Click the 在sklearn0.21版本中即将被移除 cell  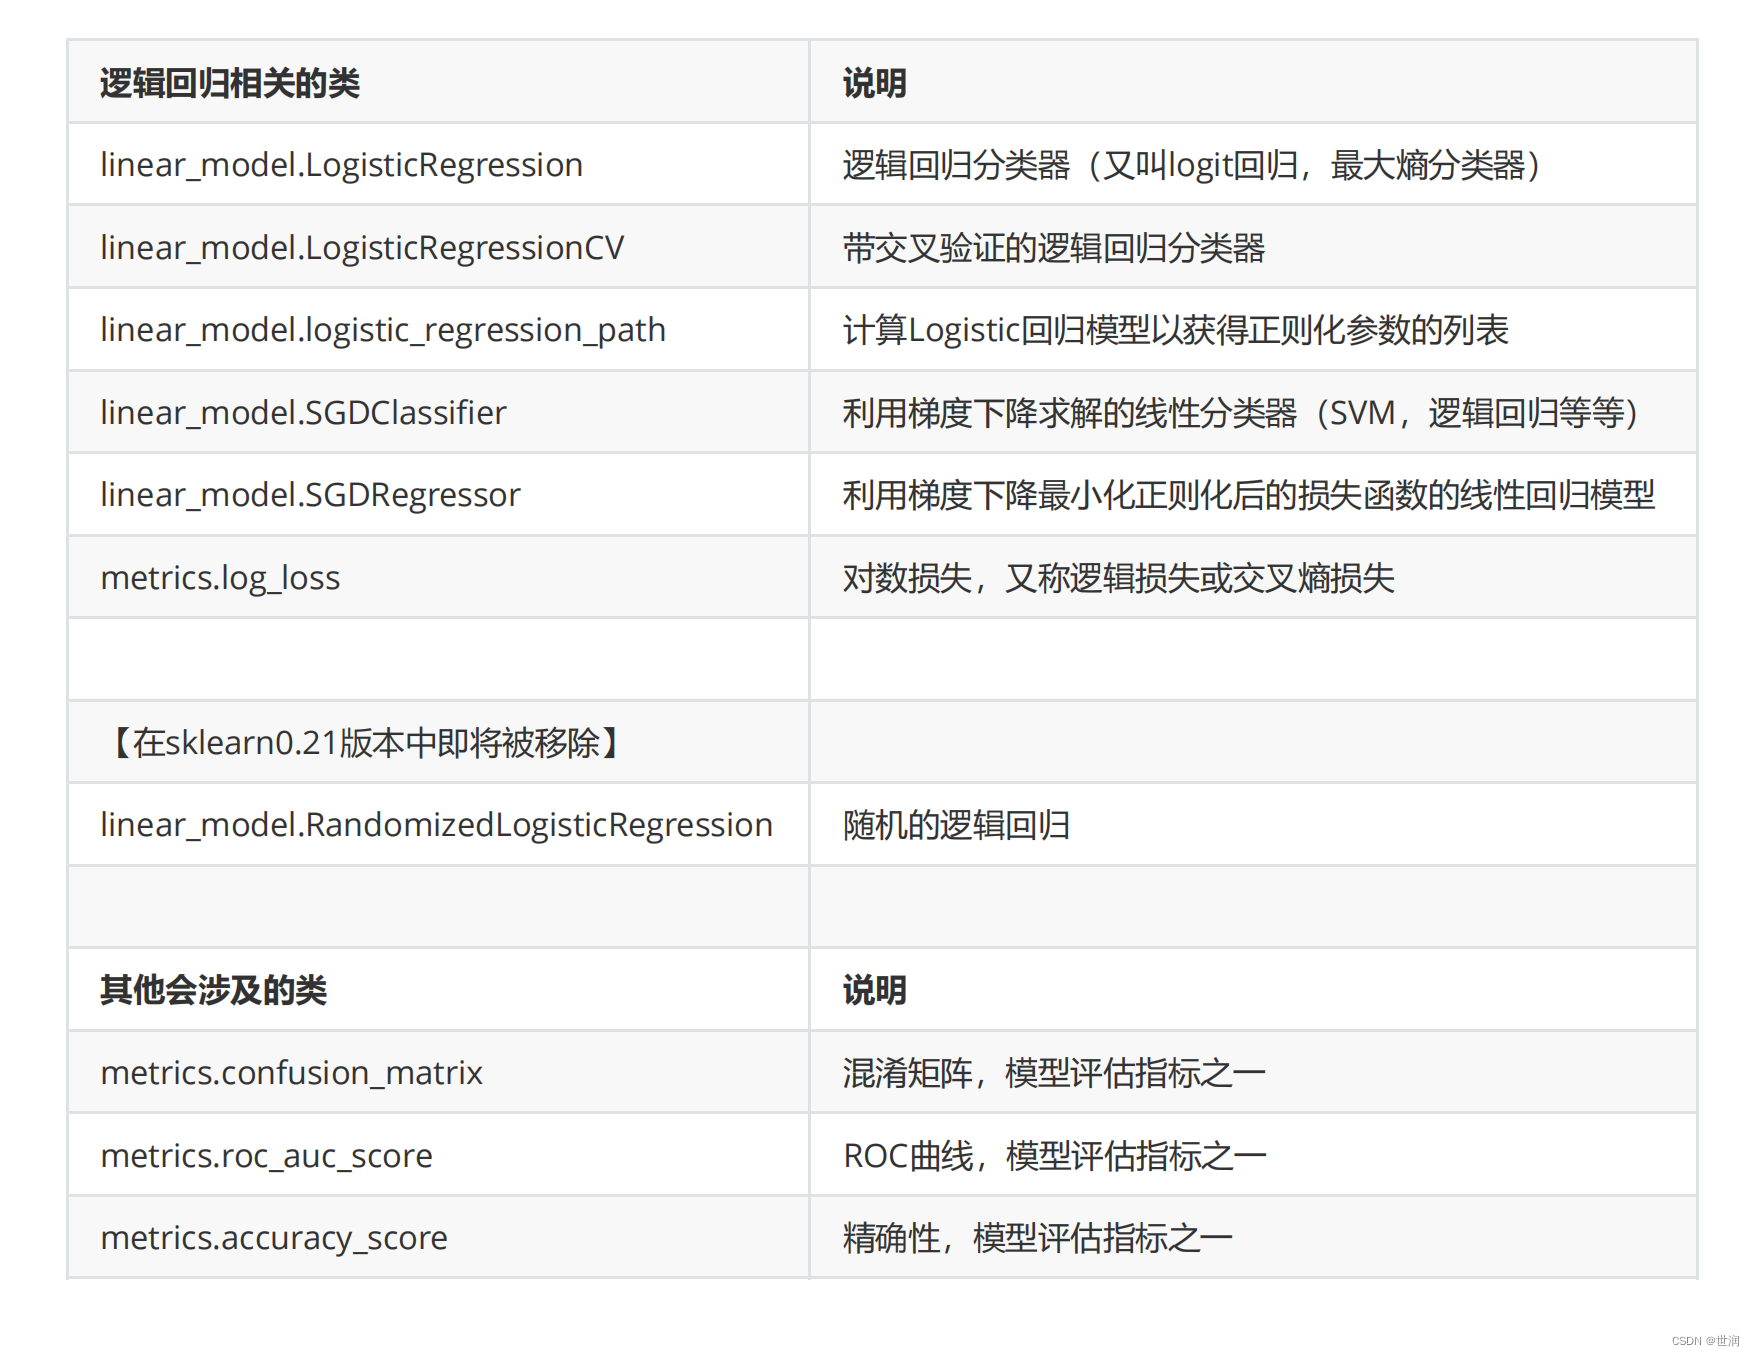(x=438, y=742)
